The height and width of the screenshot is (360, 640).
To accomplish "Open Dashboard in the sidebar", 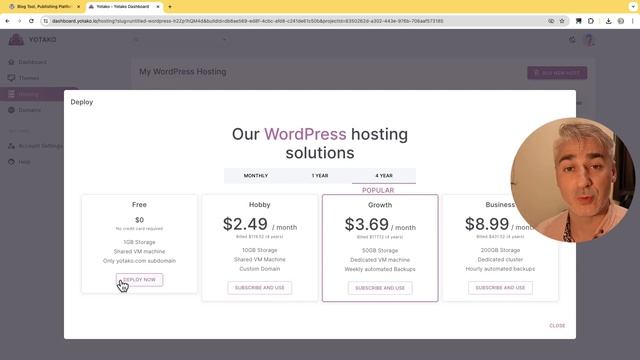I will coord(32,62).
